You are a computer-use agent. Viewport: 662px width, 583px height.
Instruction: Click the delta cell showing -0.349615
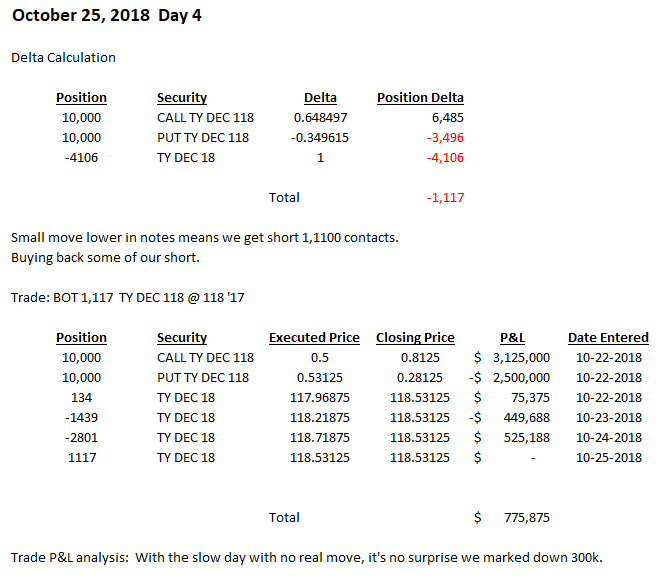(x=320, y=137)
